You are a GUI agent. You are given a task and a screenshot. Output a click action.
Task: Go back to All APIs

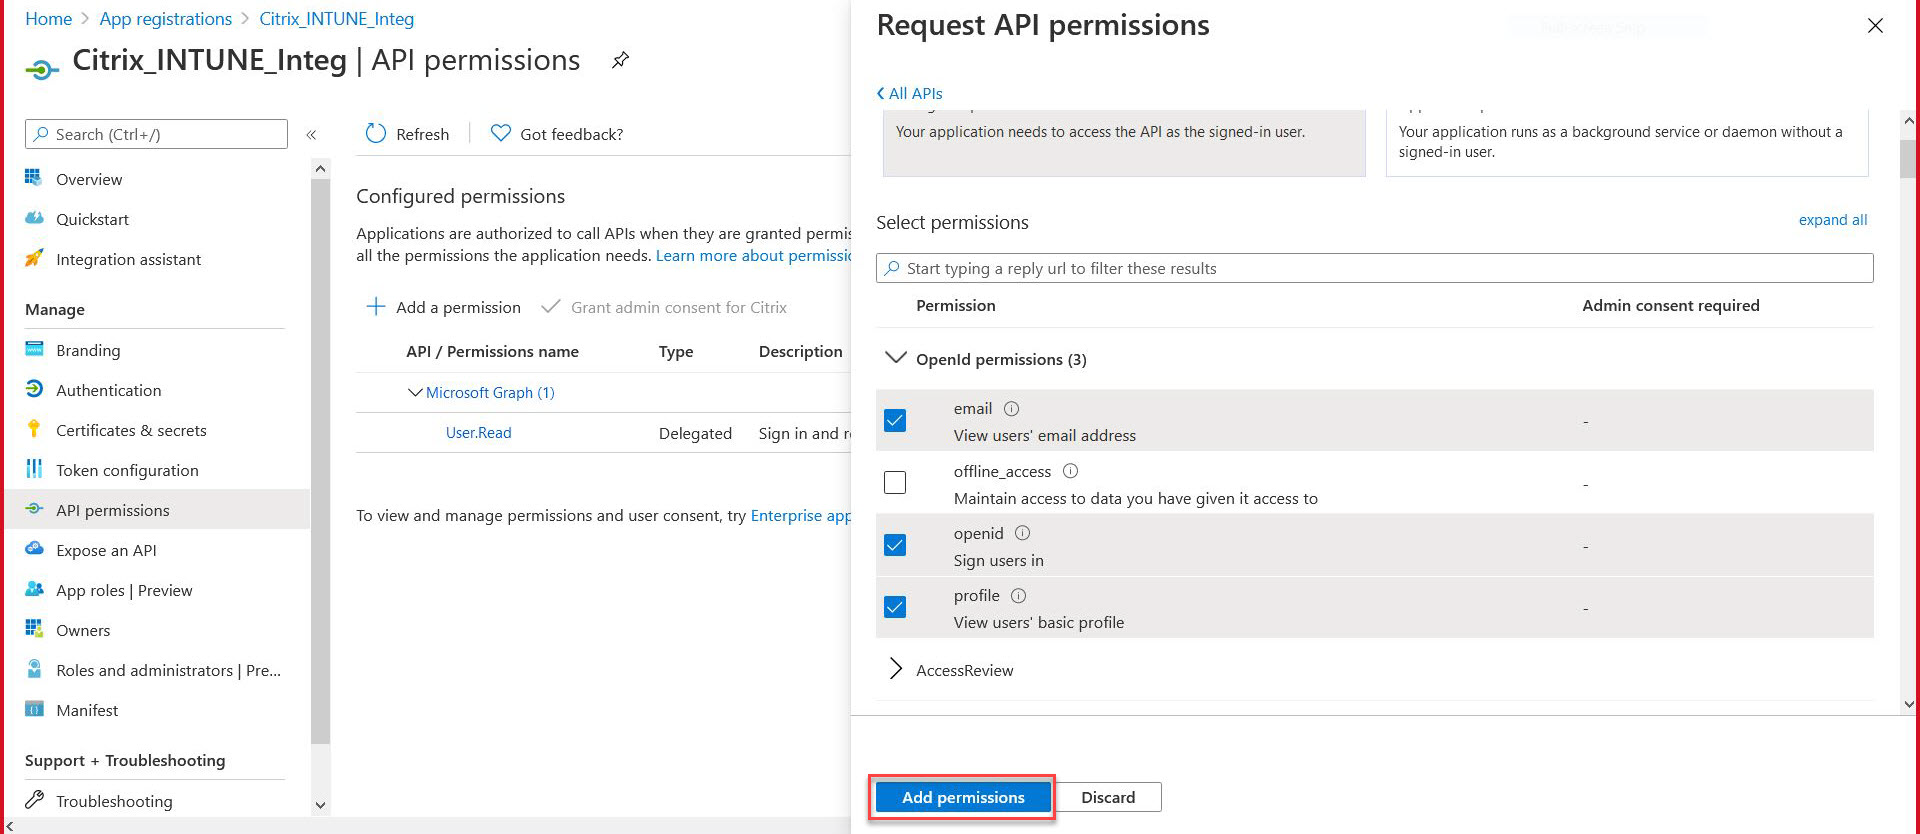[909, 93]
